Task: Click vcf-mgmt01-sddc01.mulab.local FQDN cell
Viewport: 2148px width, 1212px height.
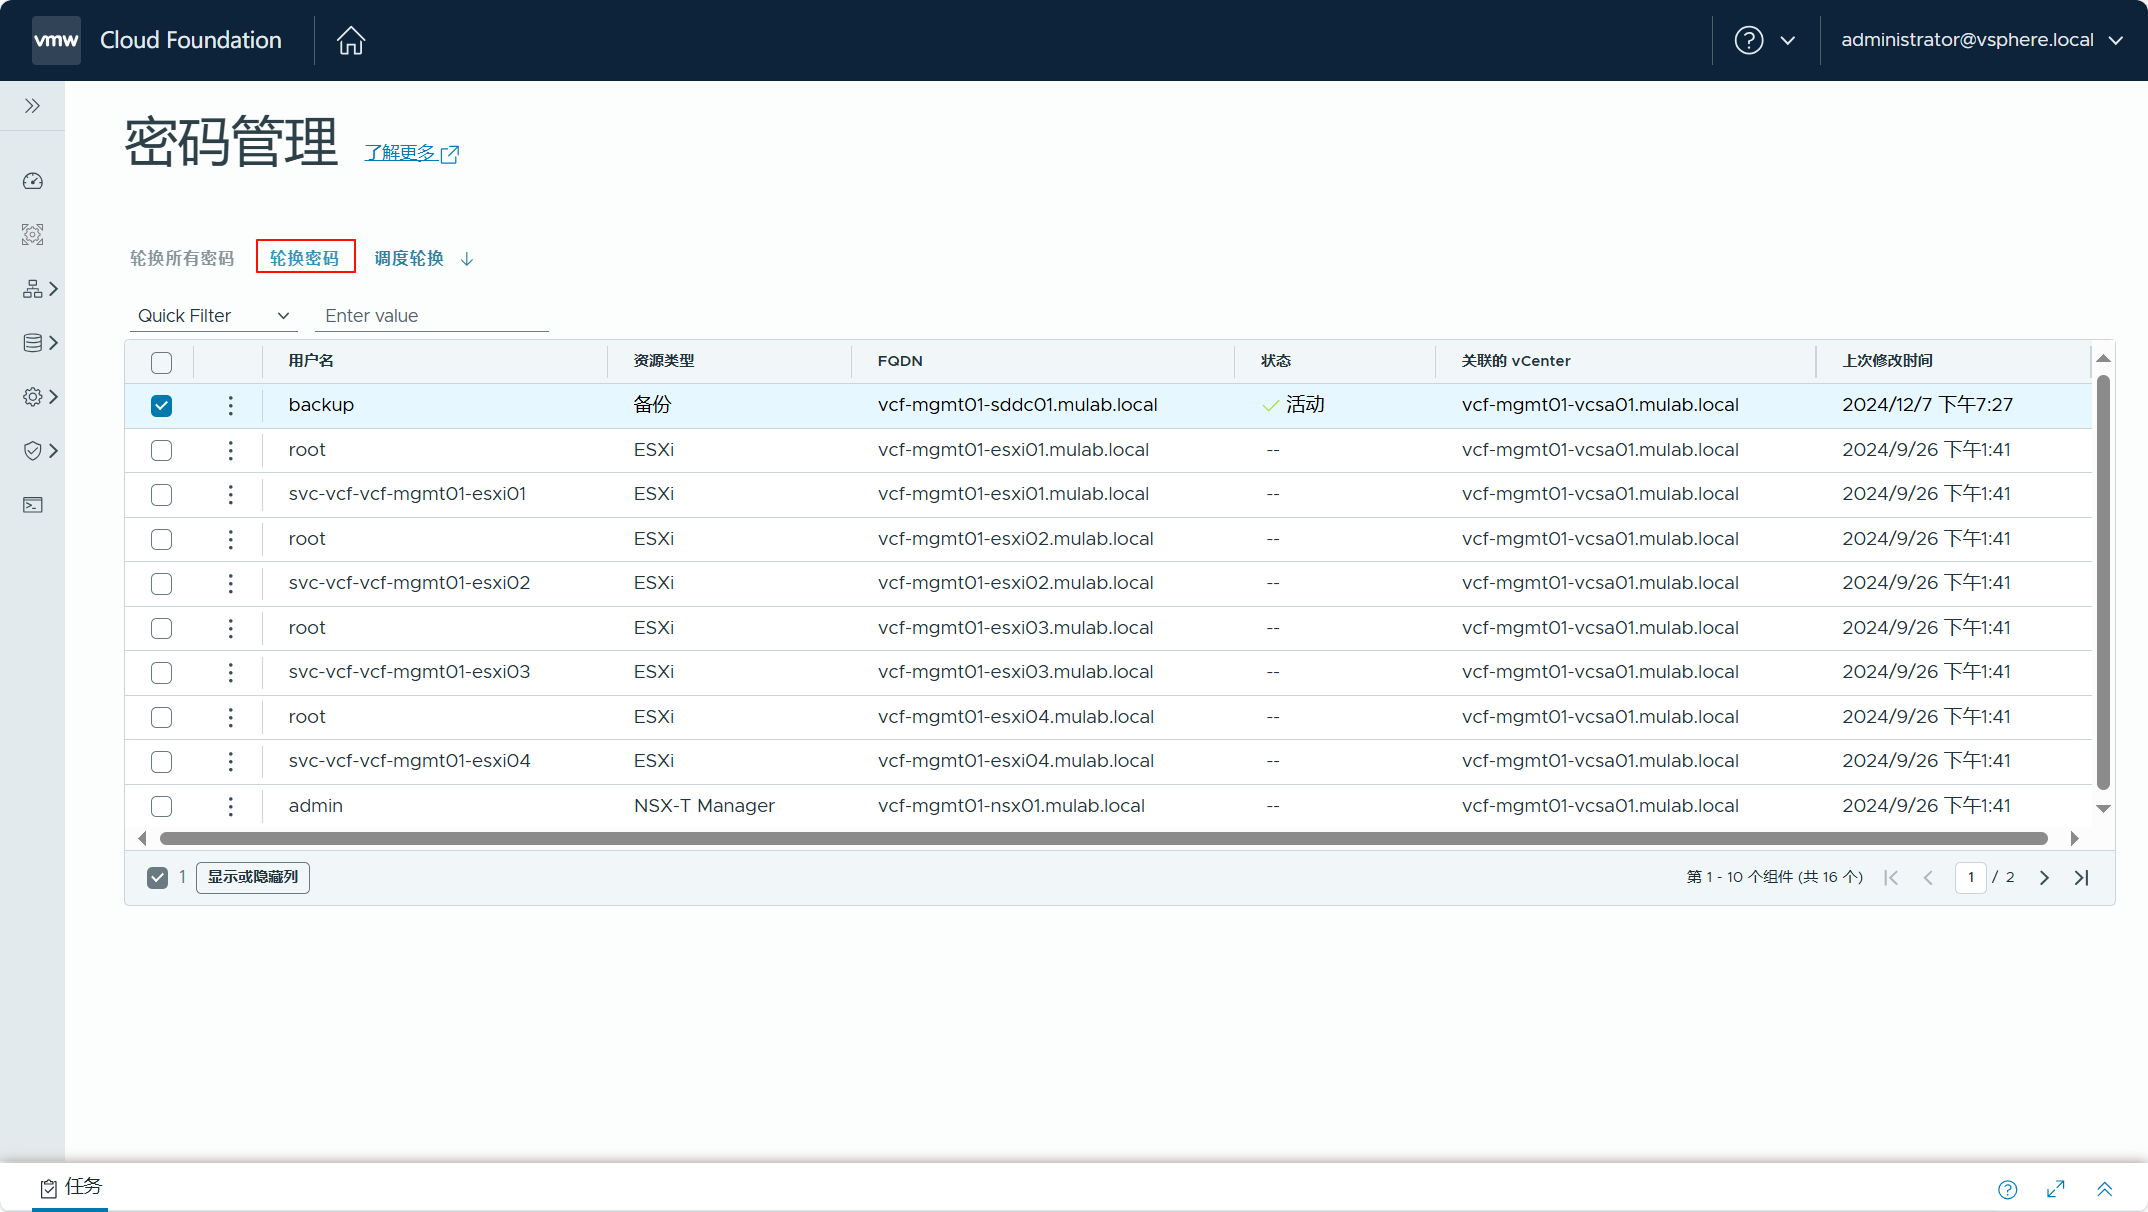Action: click(1017, 405)
